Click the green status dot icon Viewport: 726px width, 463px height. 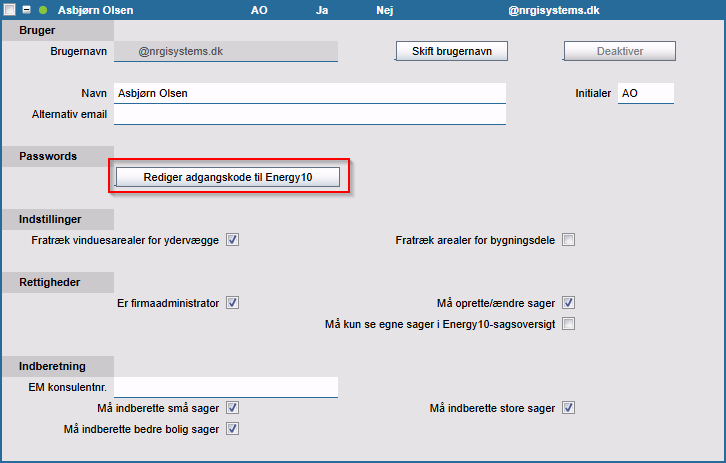pos(43,10)
